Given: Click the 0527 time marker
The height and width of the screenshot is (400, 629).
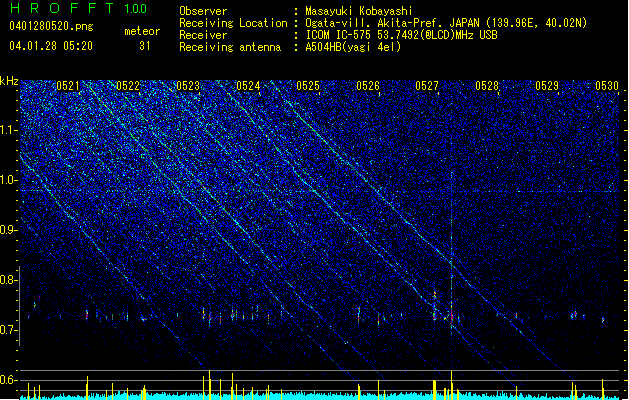Looking at the screenshot, I should [x=427, y=86].
